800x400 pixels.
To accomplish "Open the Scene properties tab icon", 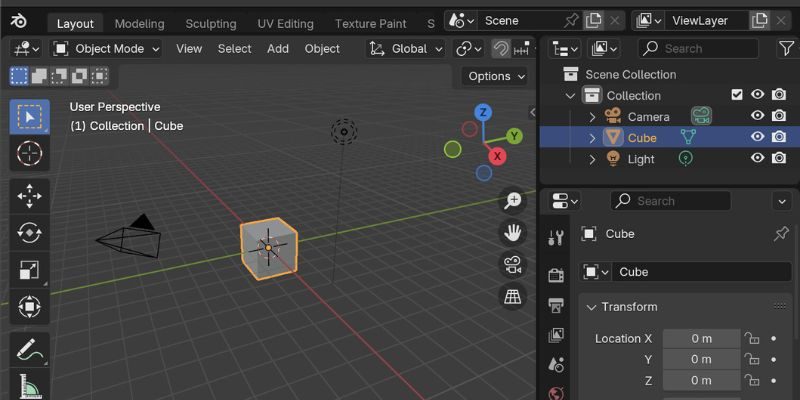I will [x=556, y=365].
